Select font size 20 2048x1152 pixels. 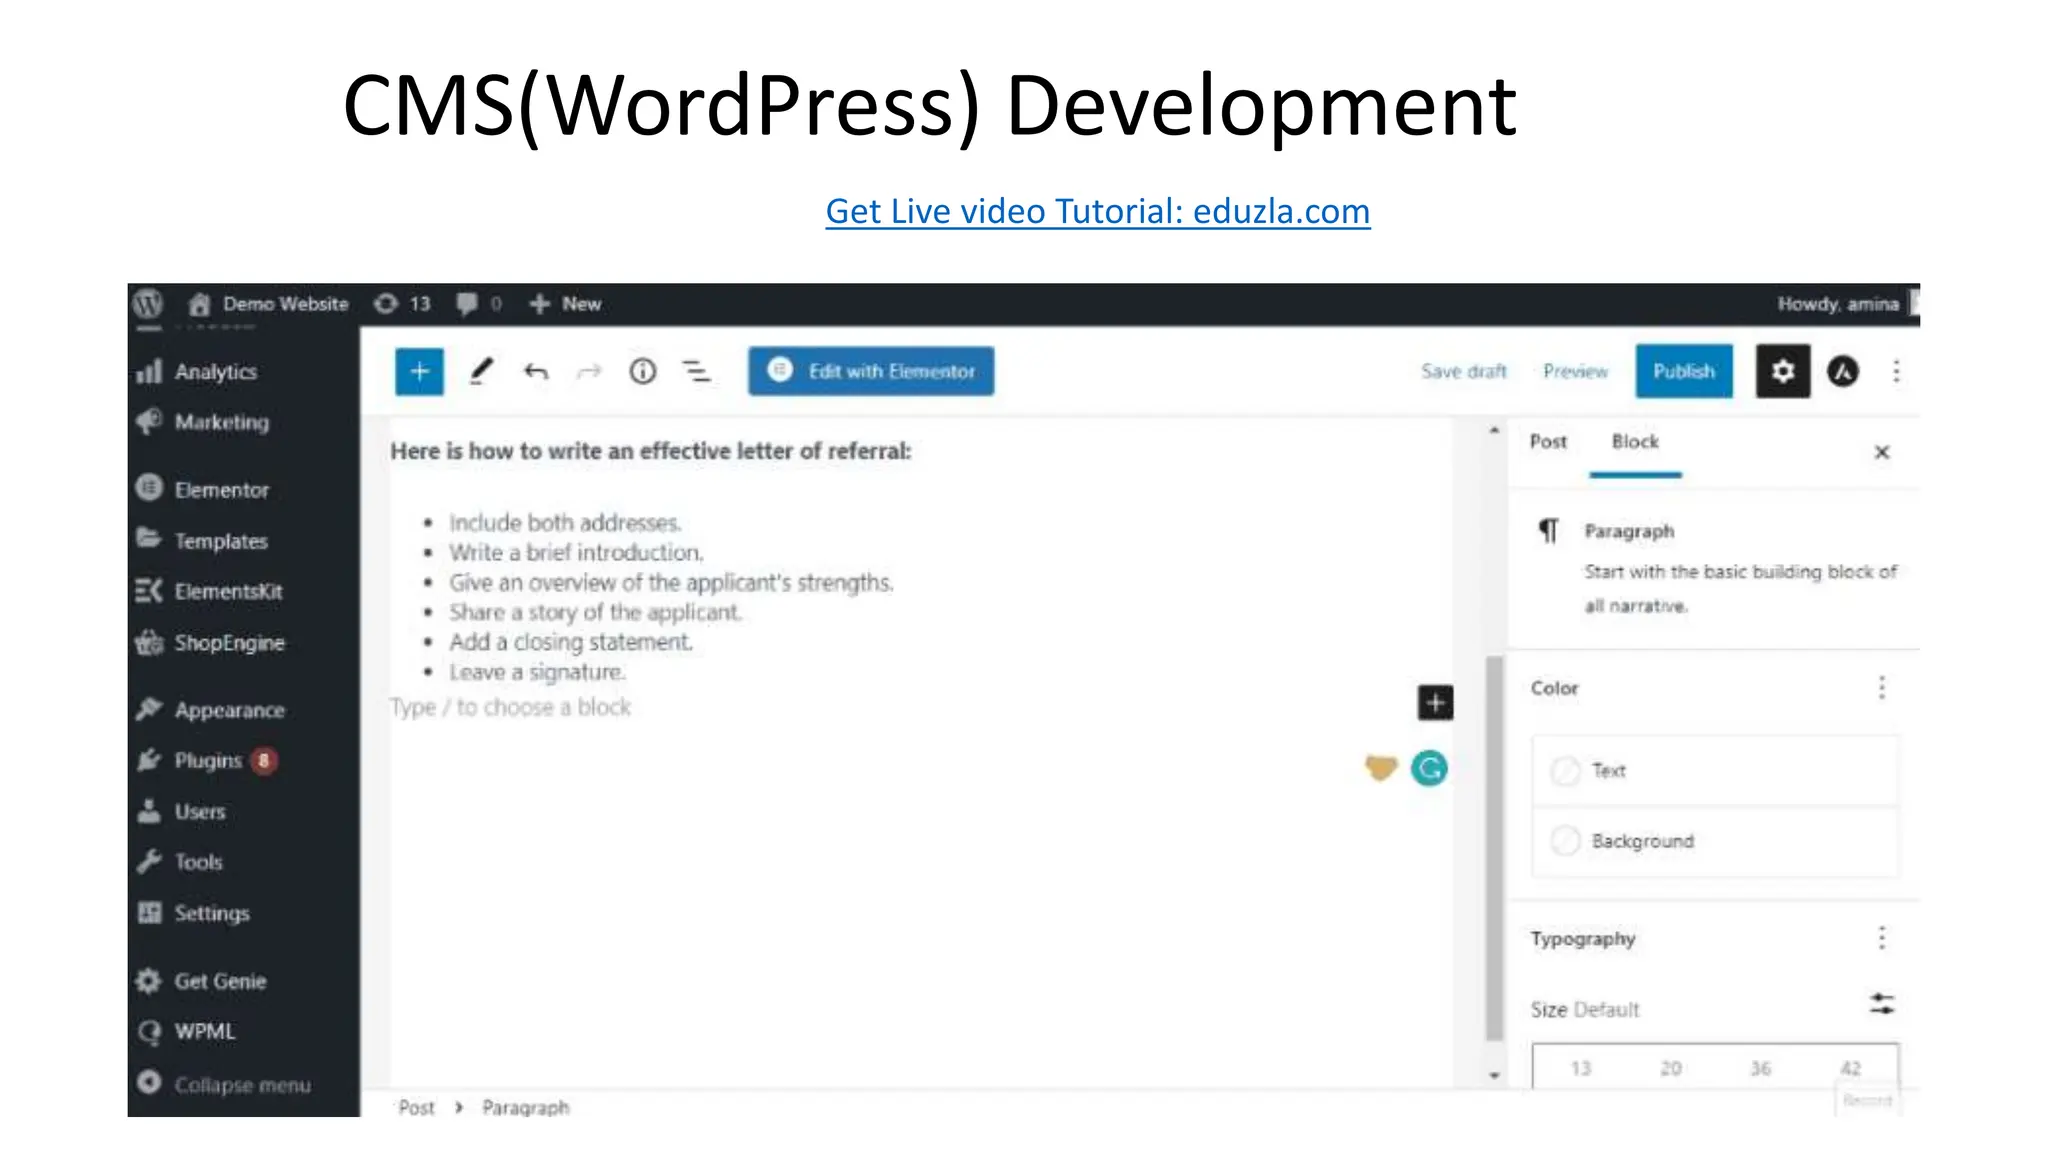coord(1670,1069)
